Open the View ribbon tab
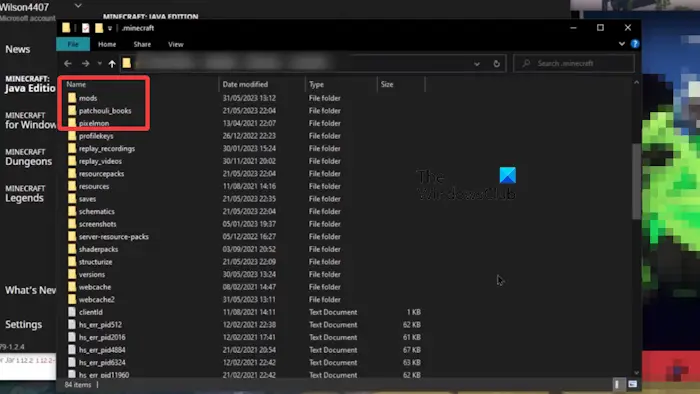The width and height of the screenshot is (700, 394). pos(176,44)
